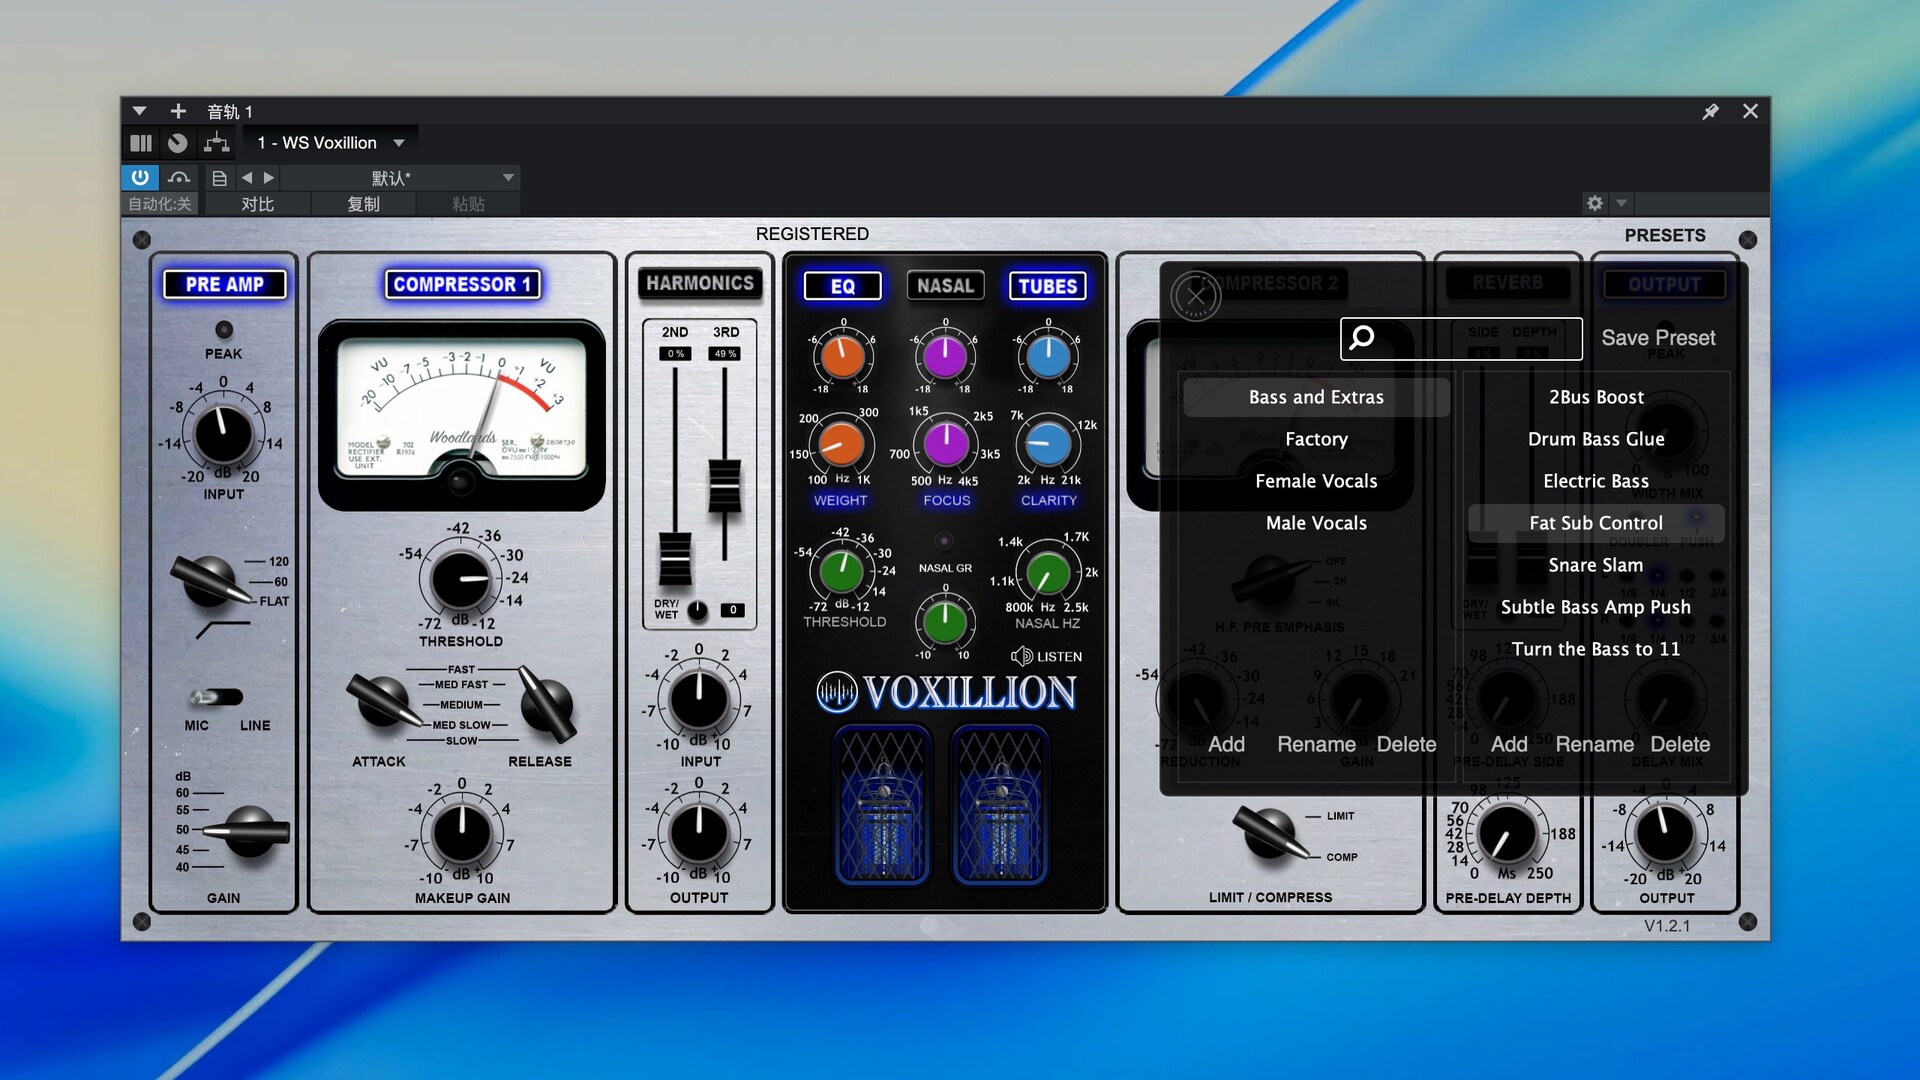This screenshot has width=1920, height=1080.
Task: Open the dropdown arrow beside 音轨 1
Action: (140, 111)
